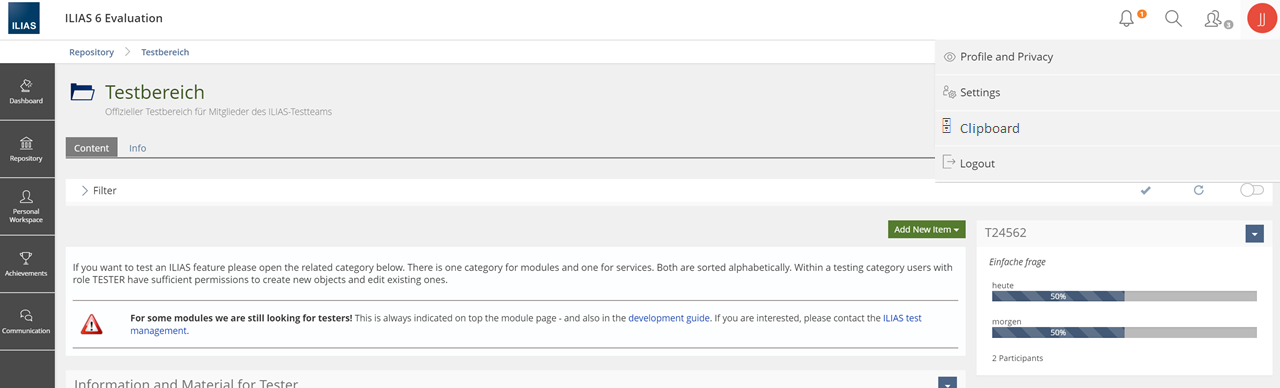The image size is (1280, 388).
Task: Expand the Filter section
Action: click(98, 190)
